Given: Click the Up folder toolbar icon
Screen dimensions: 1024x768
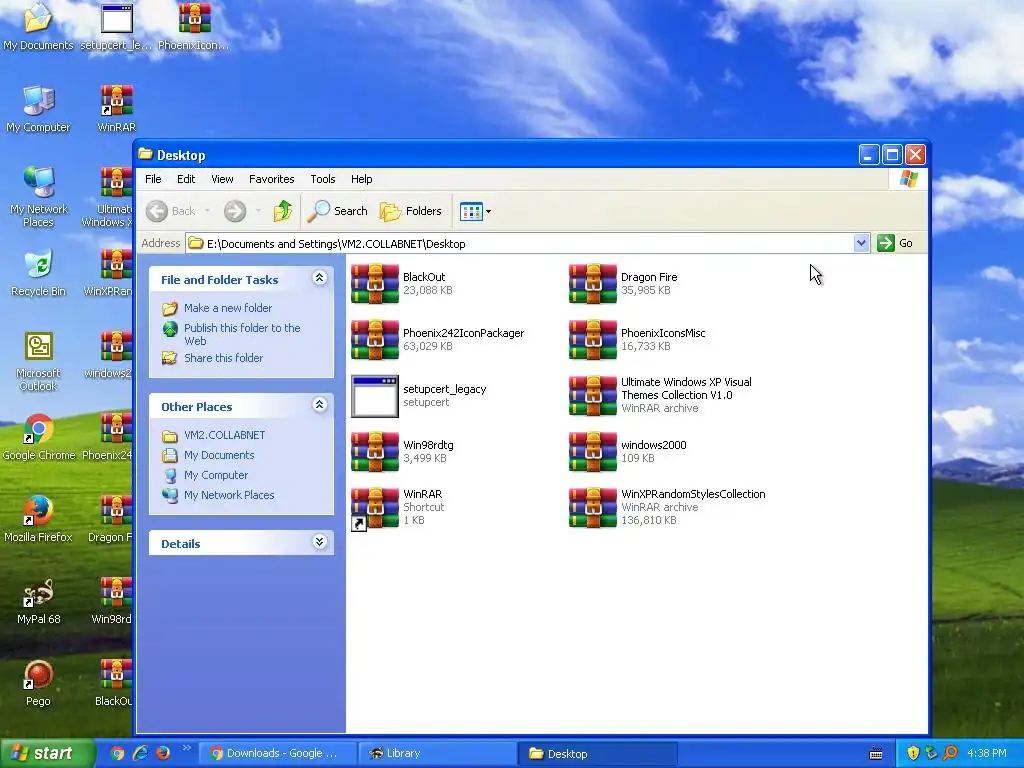Looking at the screenshot, I should click(283, 211).
